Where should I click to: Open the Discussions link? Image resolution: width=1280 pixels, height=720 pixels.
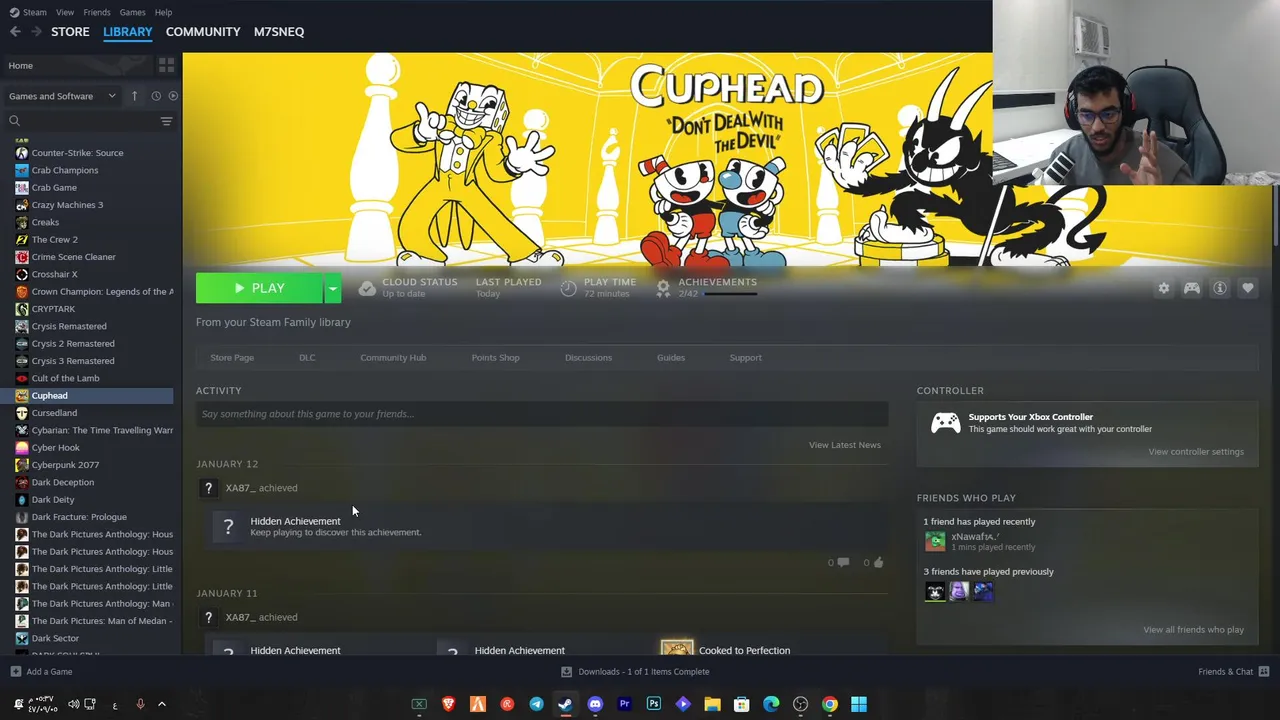(x=588, y=357)
